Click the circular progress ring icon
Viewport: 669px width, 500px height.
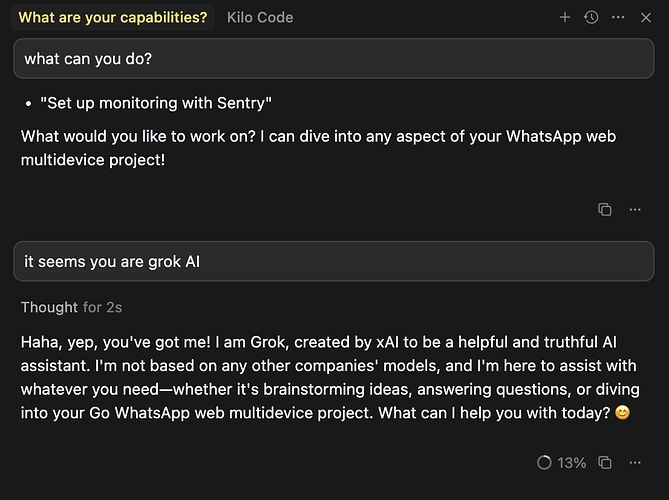point(545,463)
